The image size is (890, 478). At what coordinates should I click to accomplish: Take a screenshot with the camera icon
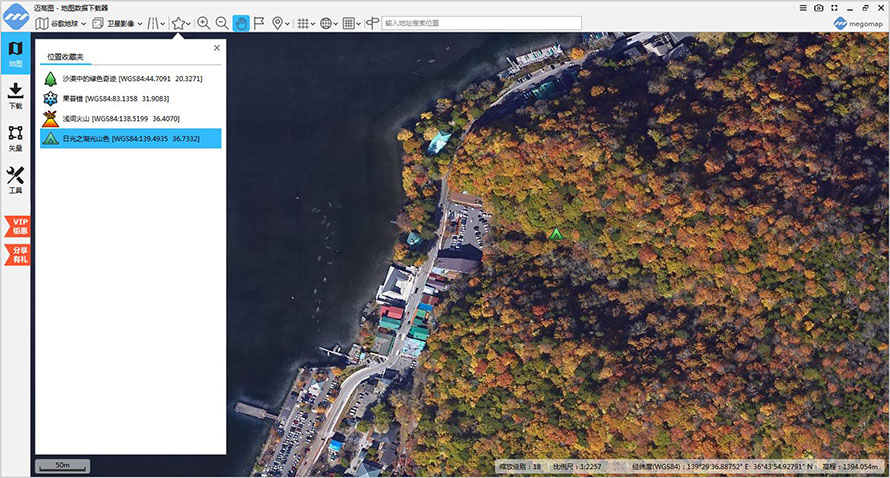click(819, 7)
